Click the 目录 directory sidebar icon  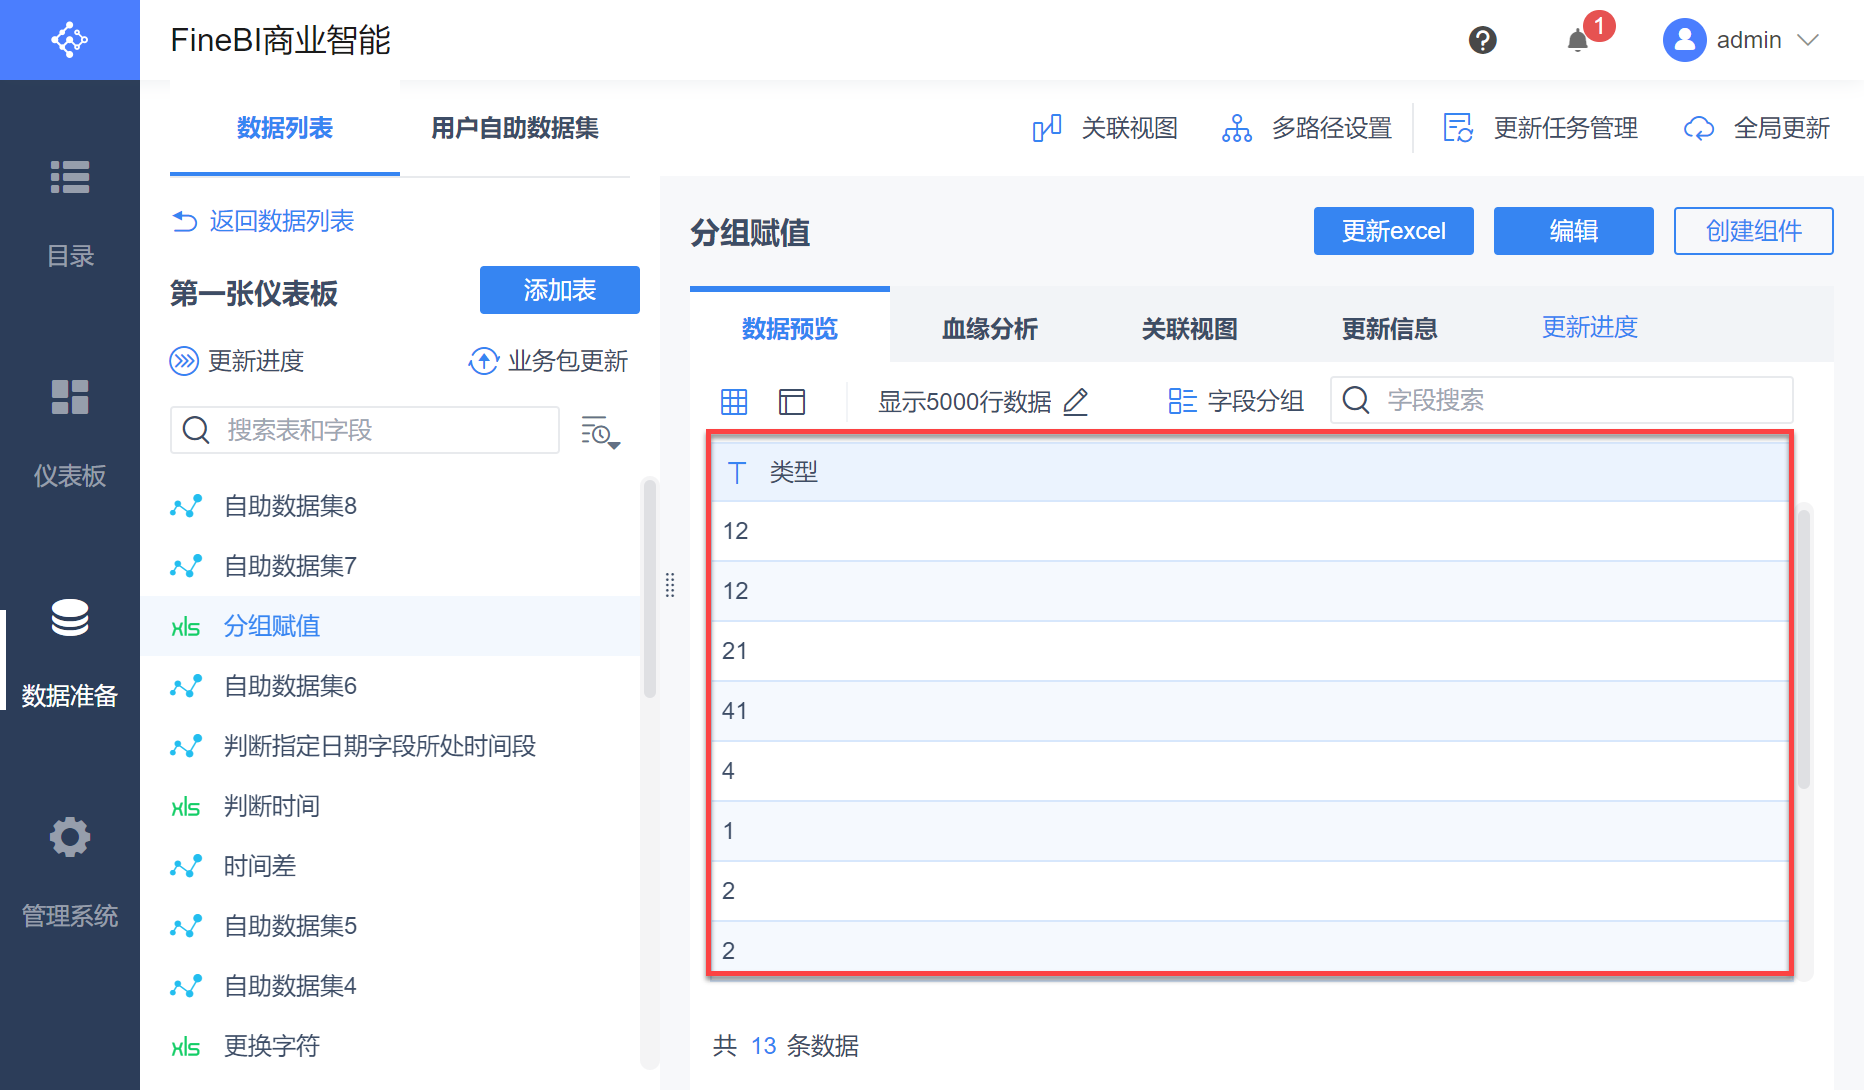(70, 177)
